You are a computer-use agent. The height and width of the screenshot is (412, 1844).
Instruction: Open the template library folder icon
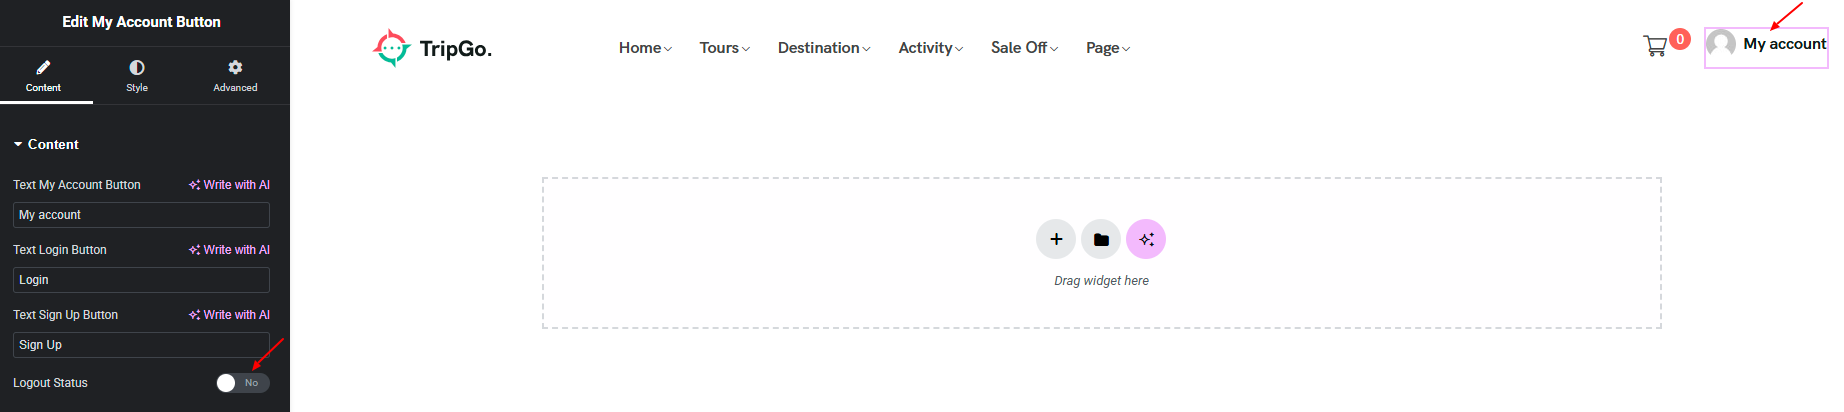pos(1101,239)
